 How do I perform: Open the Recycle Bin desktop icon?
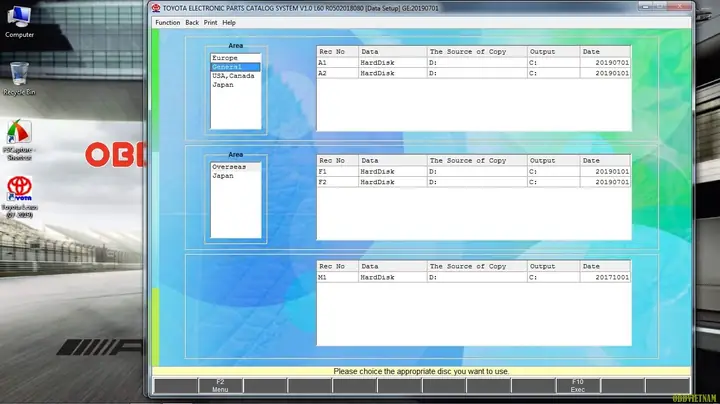19,79
